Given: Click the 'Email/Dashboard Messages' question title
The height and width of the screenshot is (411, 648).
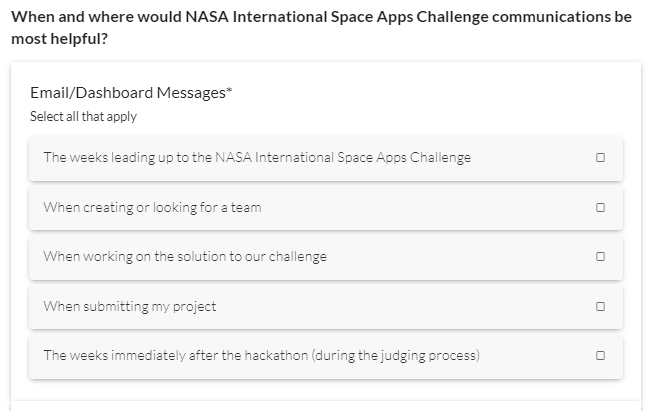Looking at the screenshot, I should (126, 93).
